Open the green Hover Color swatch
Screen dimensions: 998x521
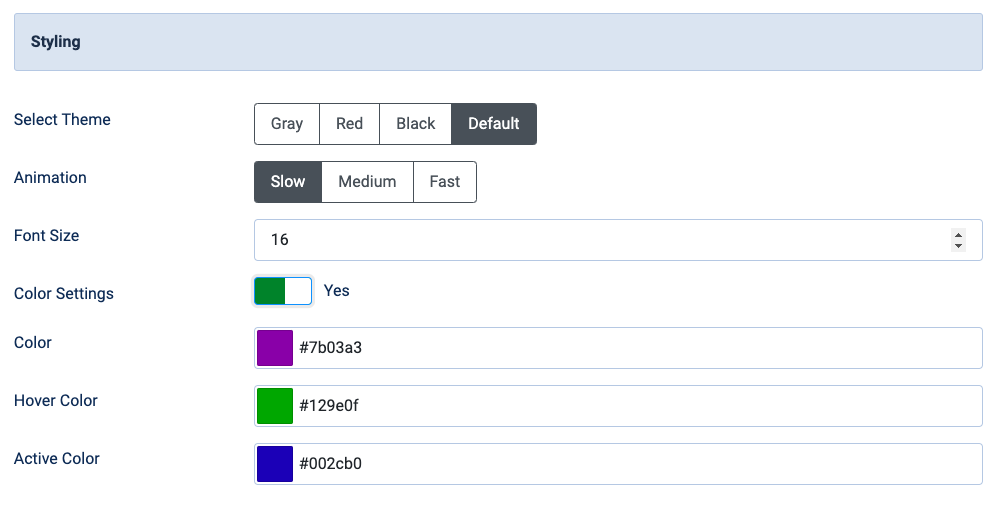pos(274,406)
